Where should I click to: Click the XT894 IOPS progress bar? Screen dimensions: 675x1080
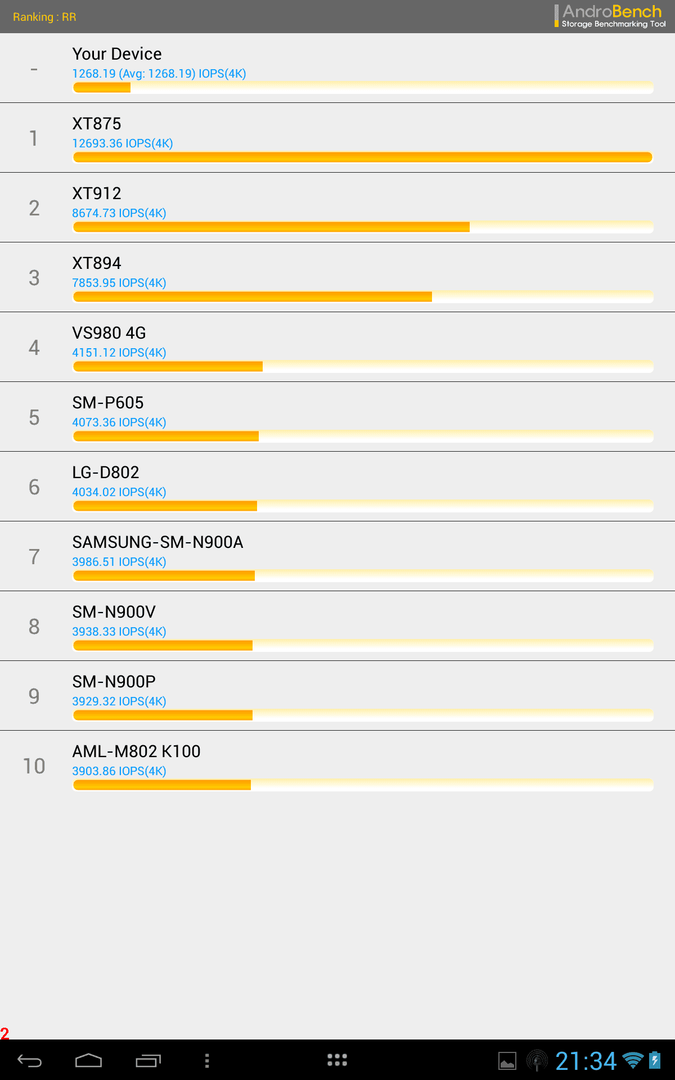pyautogui.click(x=363, y=297)
